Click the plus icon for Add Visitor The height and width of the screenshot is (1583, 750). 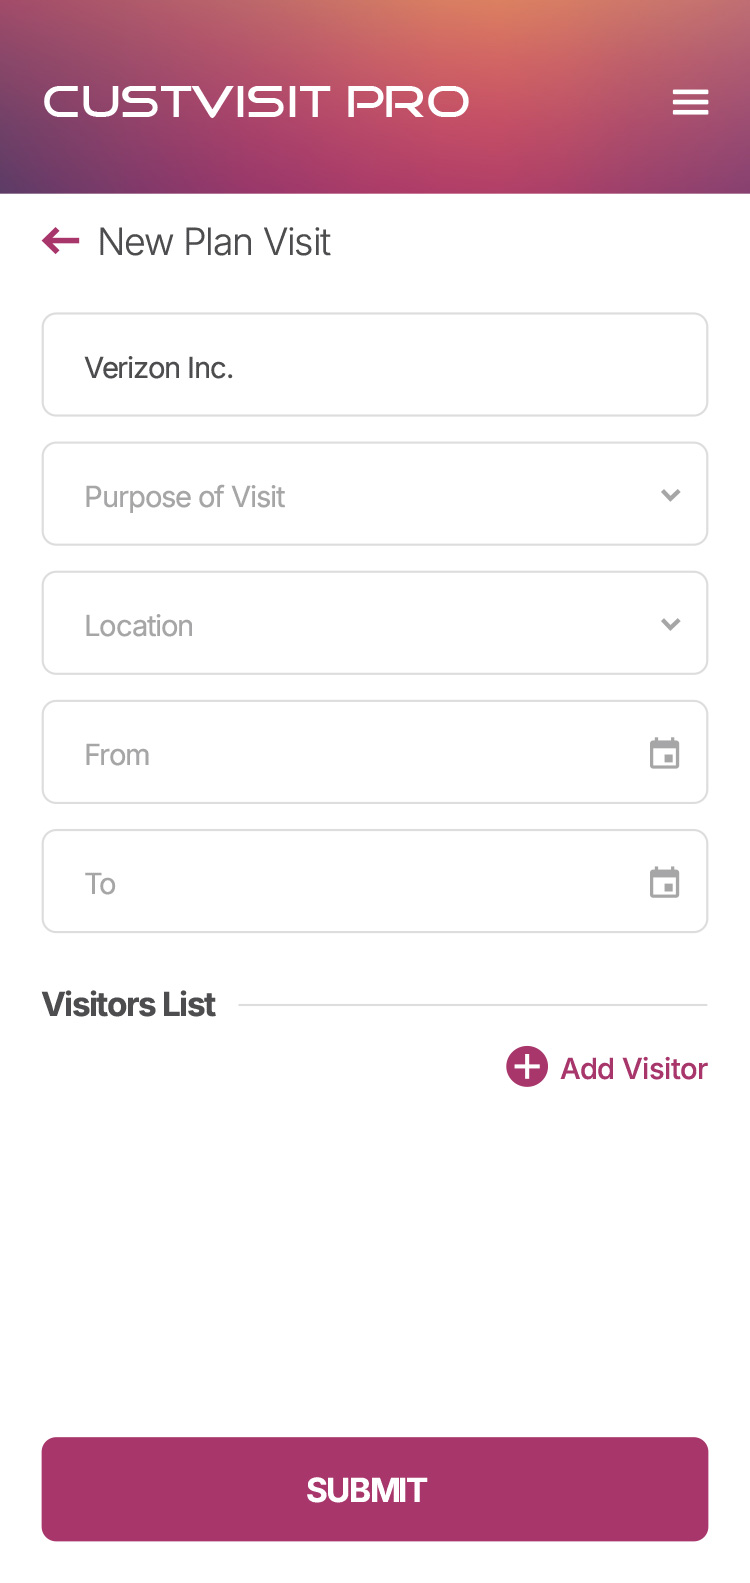coord(527,1067)
